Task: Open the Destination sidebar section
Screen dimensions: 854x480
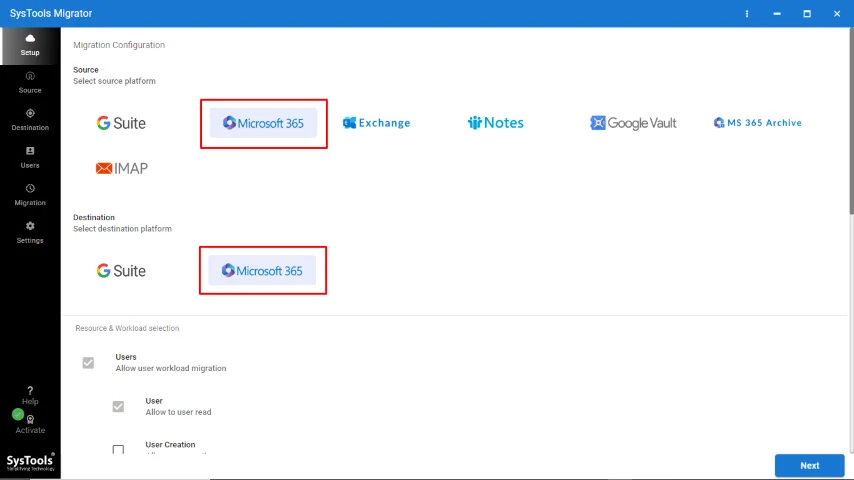Action: (x=30, y=120)
